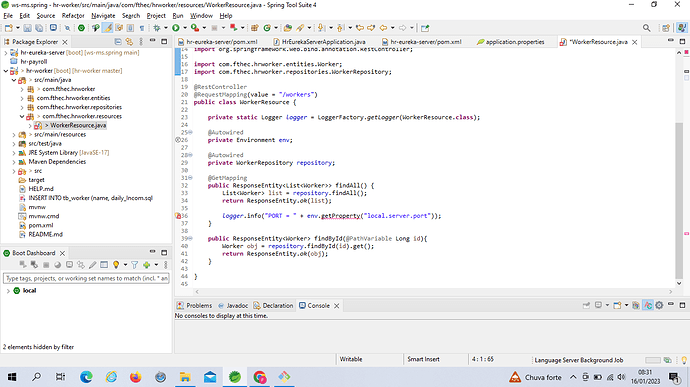690x387 pixels.
Task: Toggle the highlighted Mark Occurrences toolbar button
Action: 107,28
